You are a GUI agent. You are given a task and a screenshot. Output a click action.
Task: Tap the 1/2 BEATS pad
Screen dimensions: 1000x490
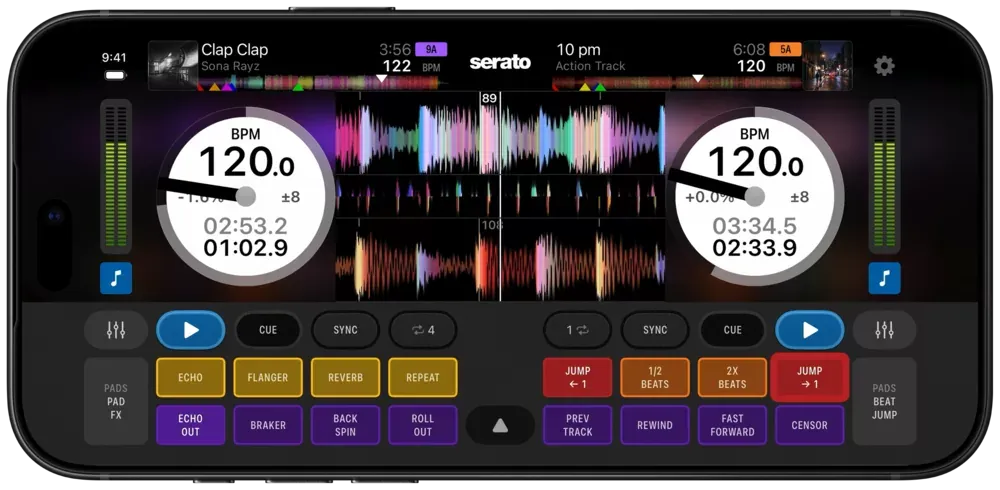[655, 378]
